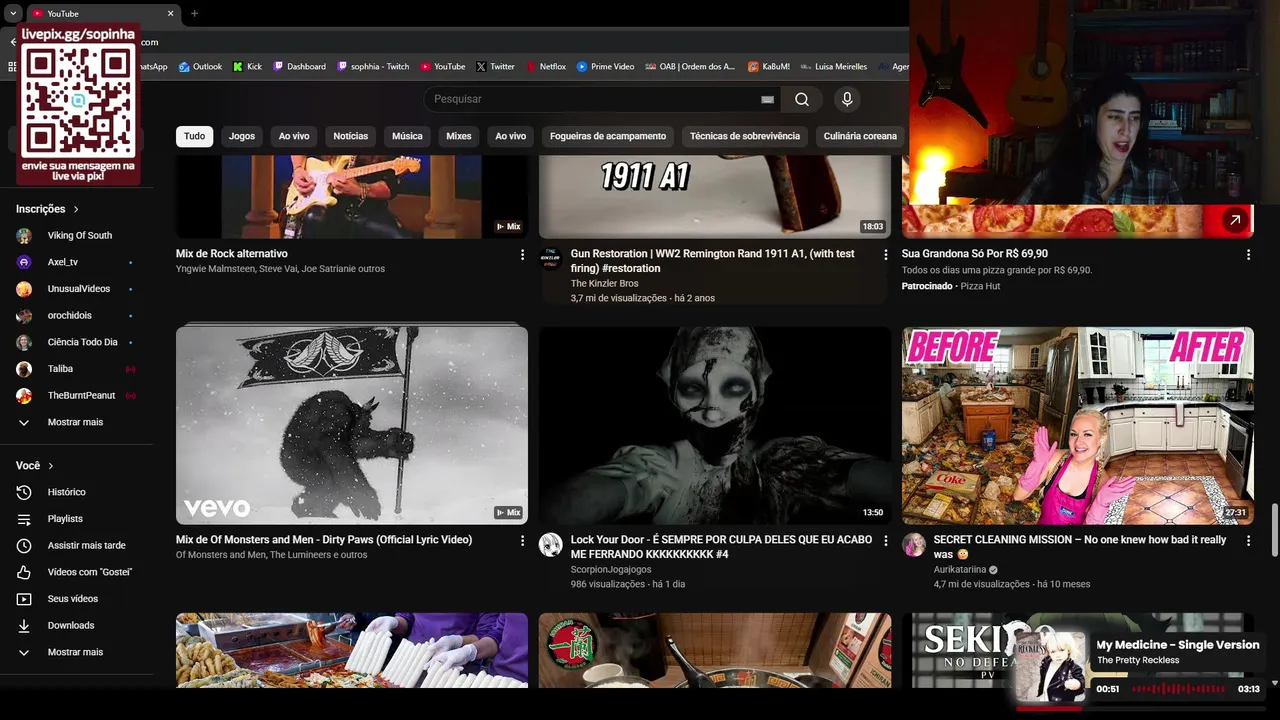Open Inscrições section chevron
The width and height of the screenshot is (1280, 720).
(x=76, y=209)
